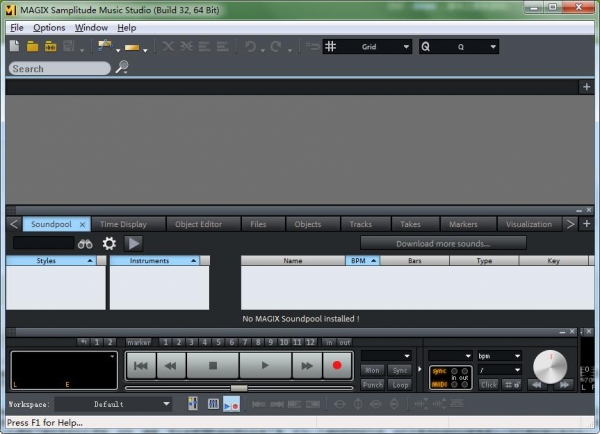Switch to the Markers tab
This screenshot has height=434, width=600.
click(x=468, y=224)
